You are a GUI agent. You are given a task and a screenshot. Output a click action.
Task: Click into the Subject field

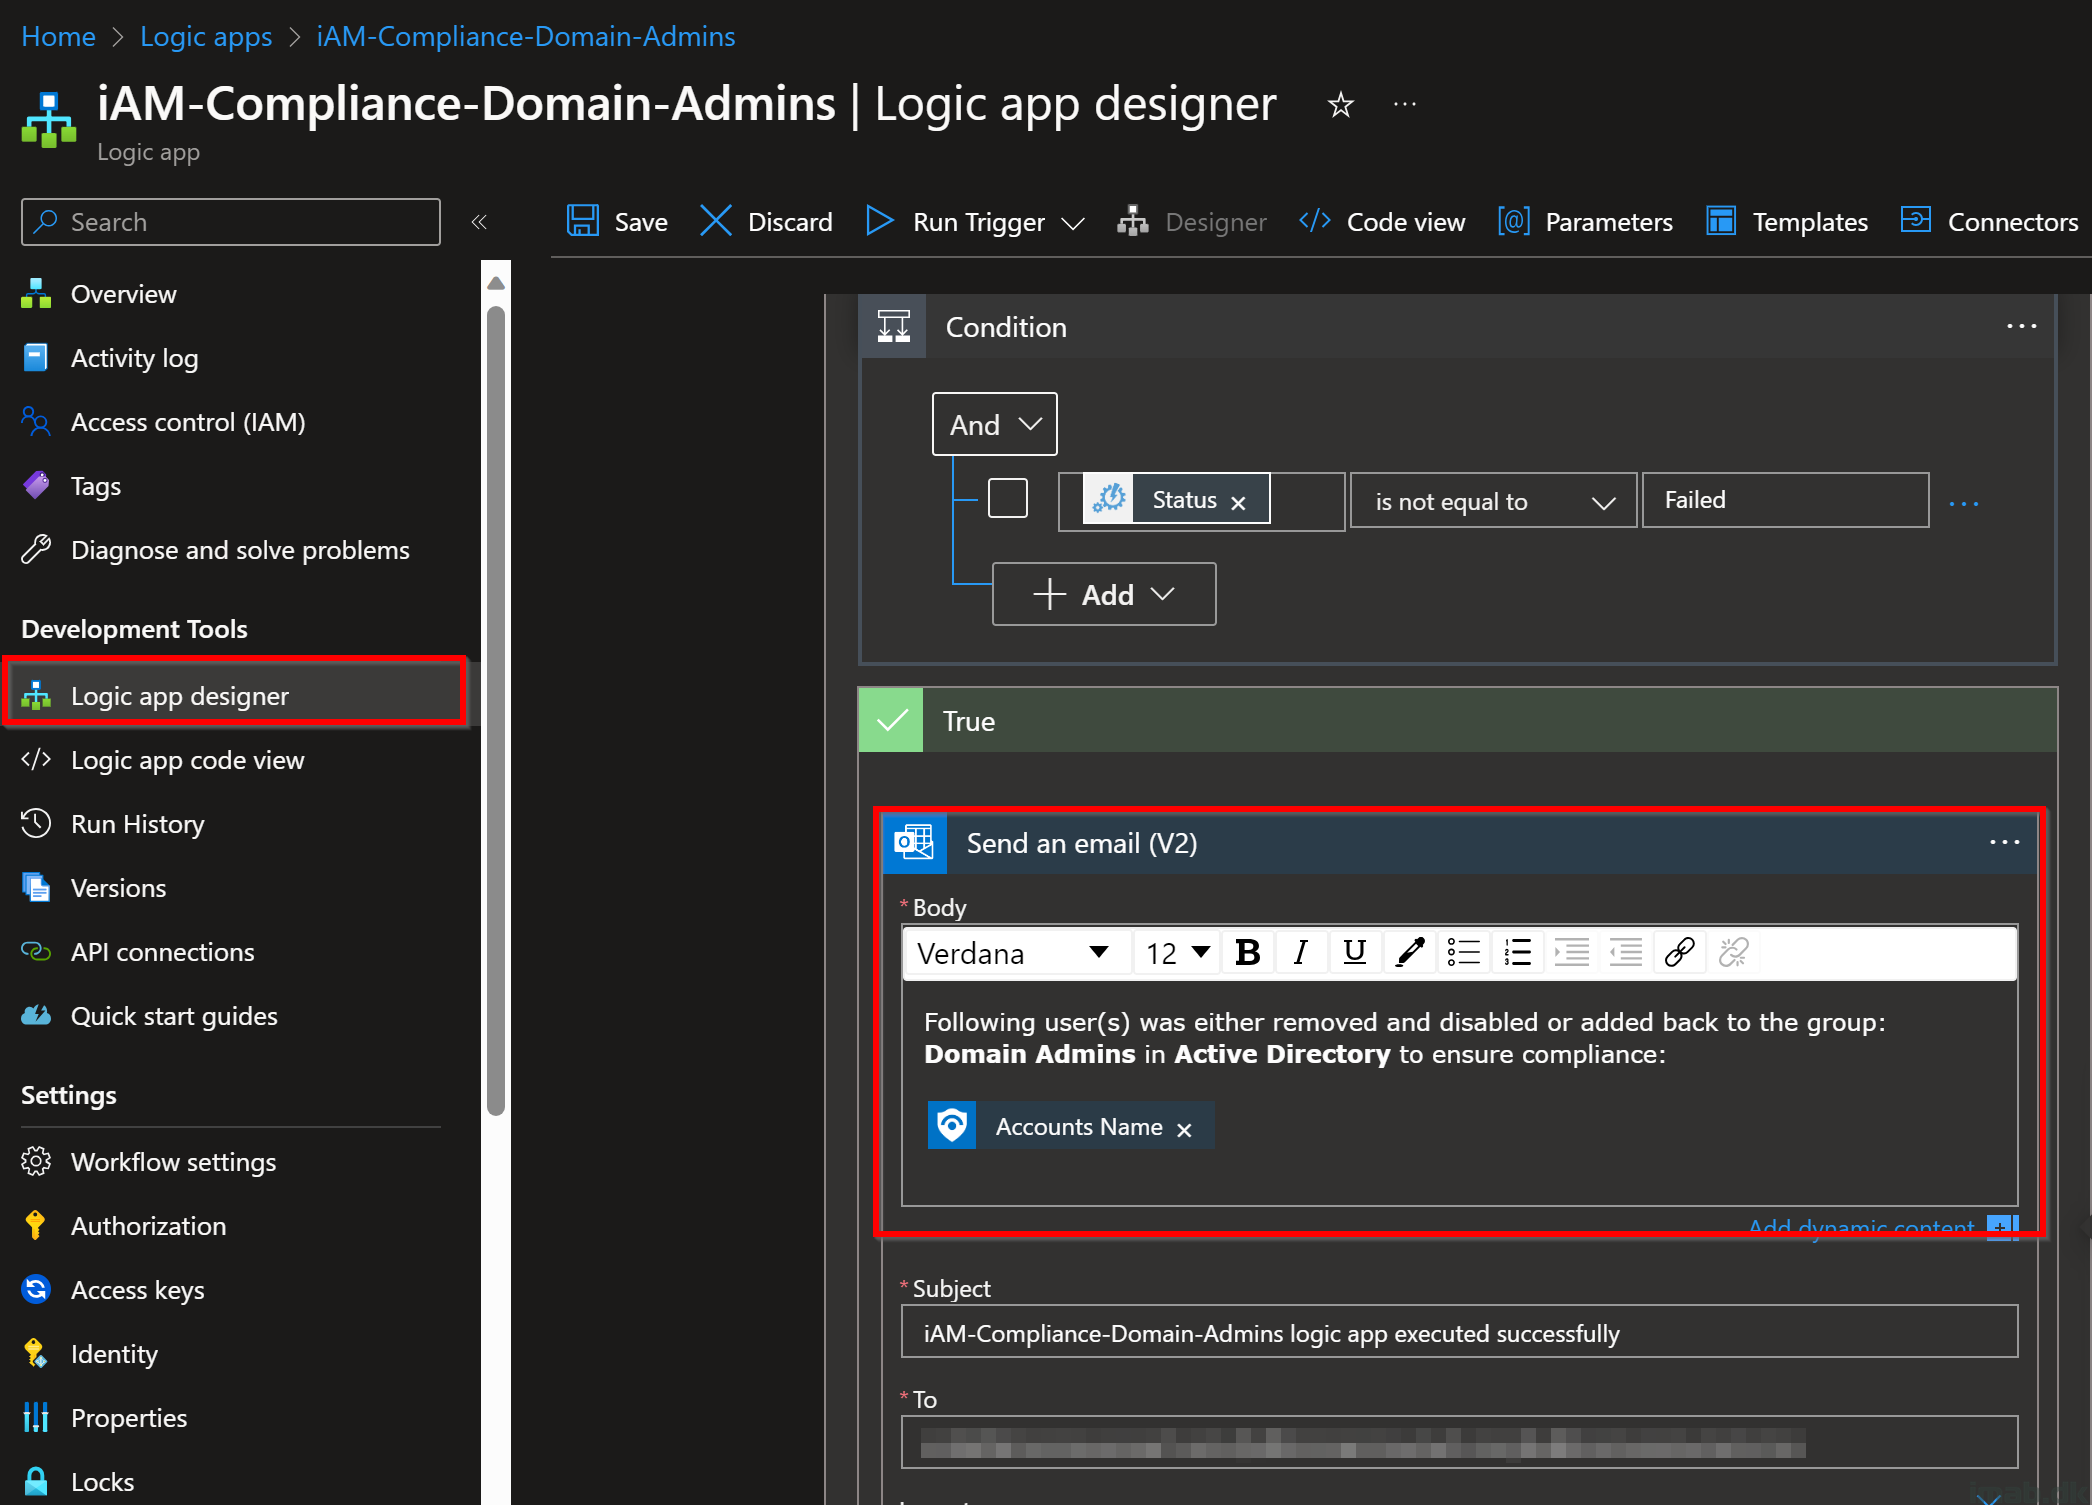1459,1332
